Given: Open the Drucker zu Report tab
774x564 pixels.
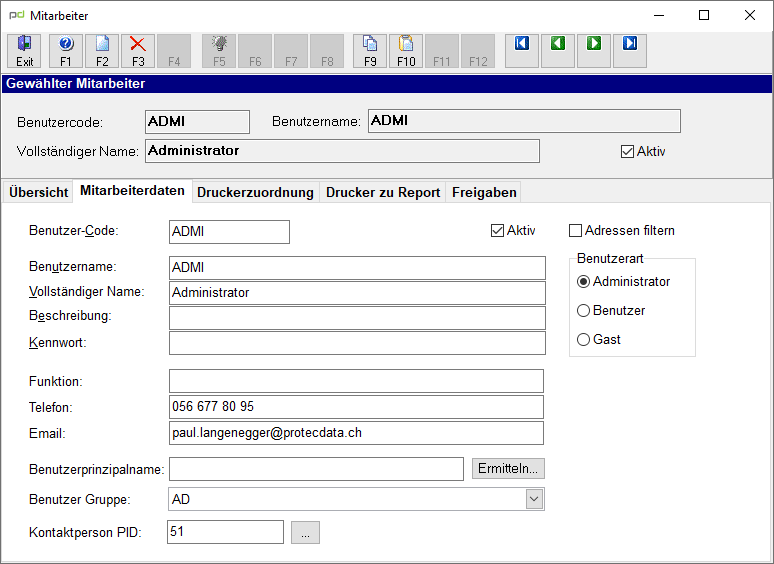Looking at the screenshot, I should click(383, 192).
